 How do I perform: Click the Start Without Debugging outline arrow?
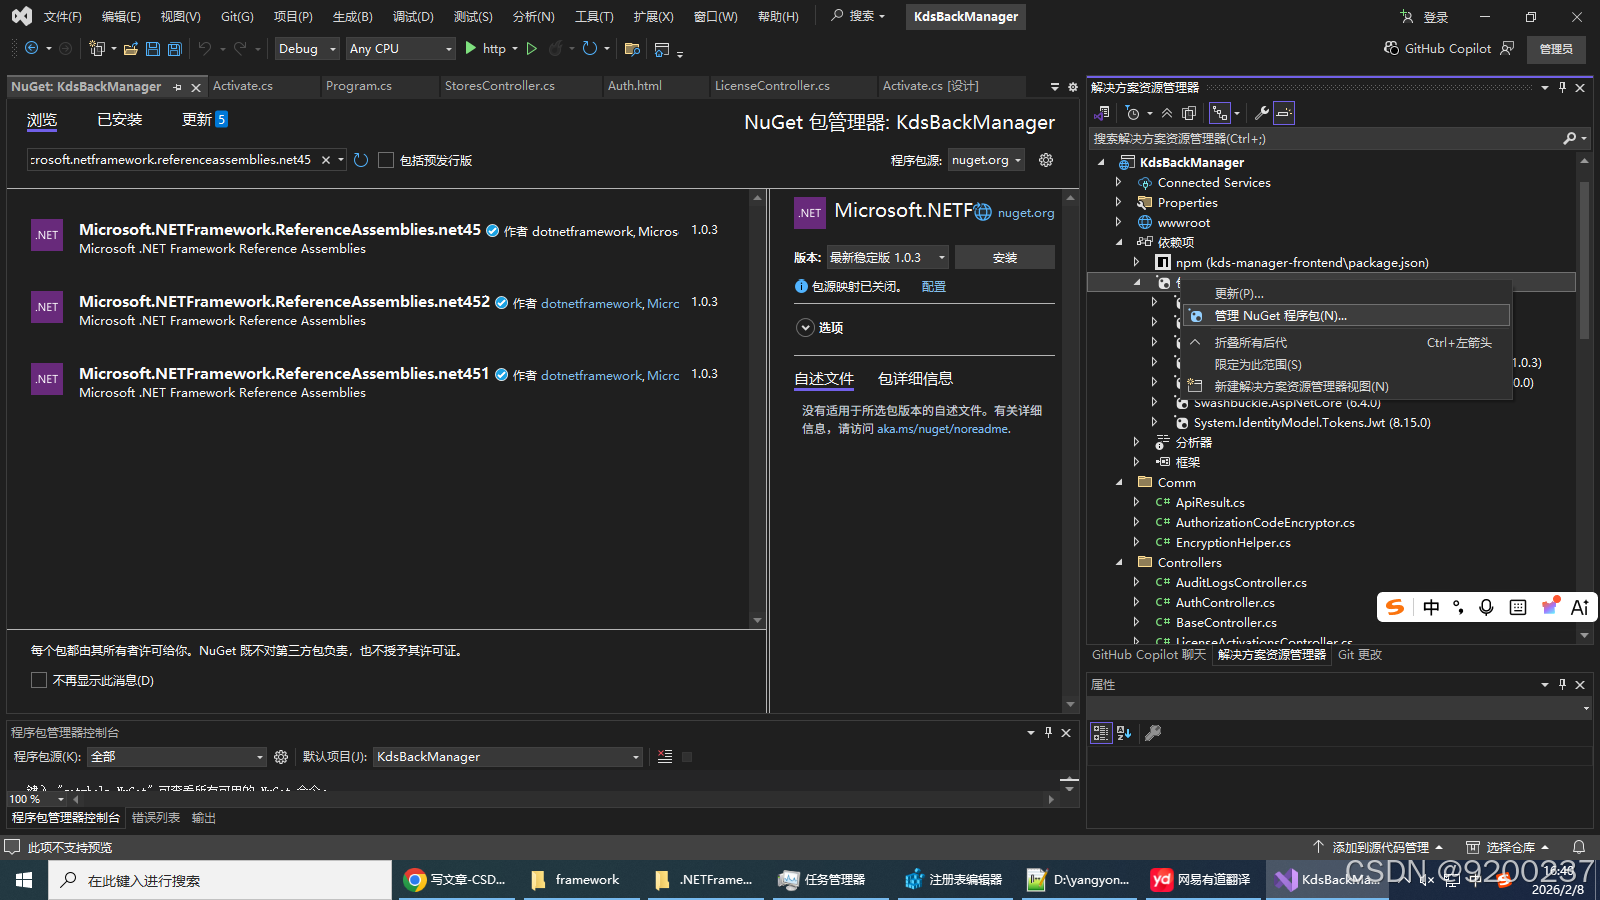coord(532,48)
